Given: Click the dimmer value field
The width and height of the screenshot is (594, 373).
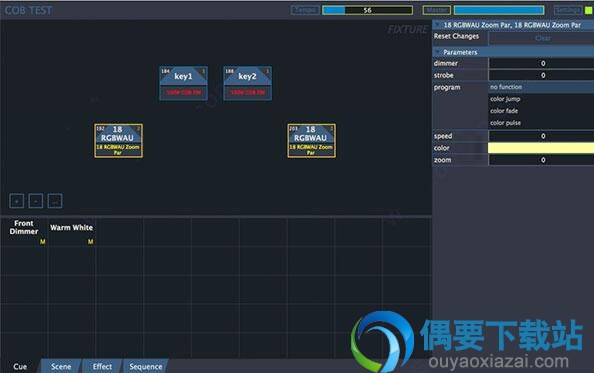Looking at the screenshot, I should [542, 63].
